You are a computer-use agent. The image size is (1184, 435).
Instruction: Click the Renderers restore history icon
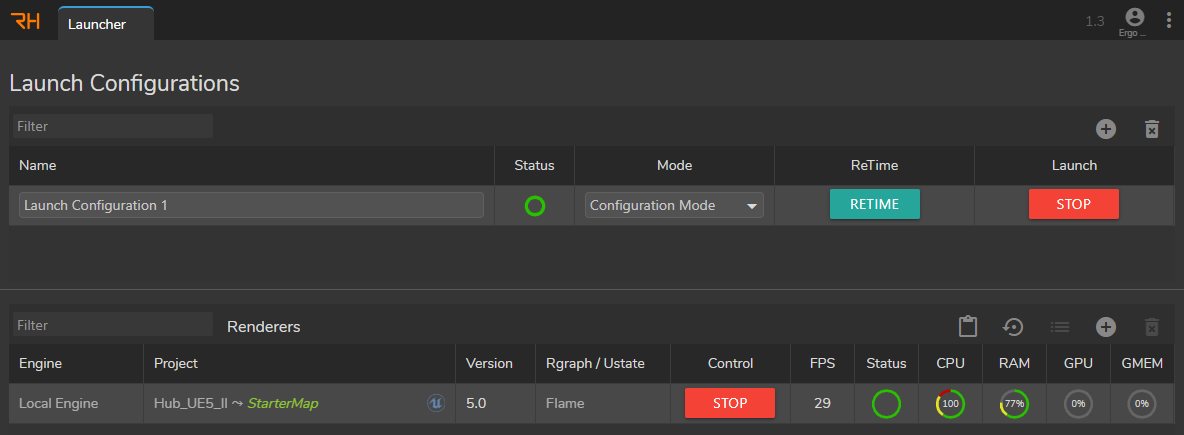coord(1013,327)
